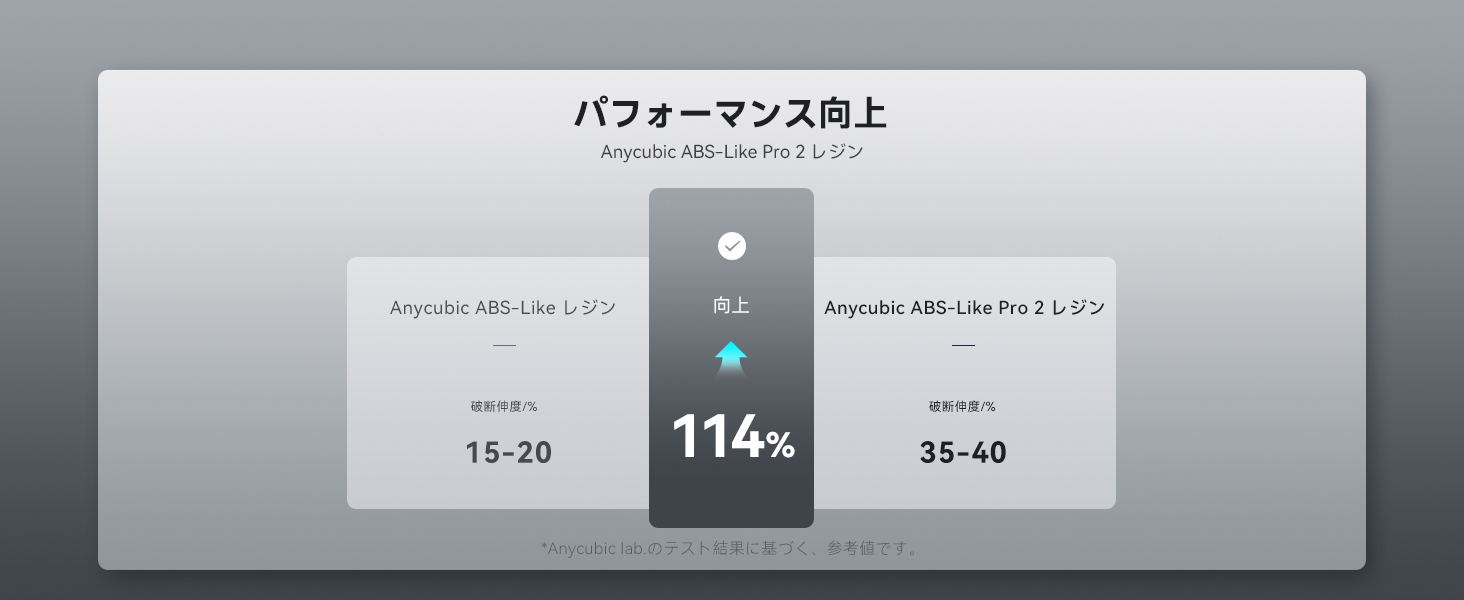
Task: Click the 破断伸度/% label above 35-40
Action: 962,406
